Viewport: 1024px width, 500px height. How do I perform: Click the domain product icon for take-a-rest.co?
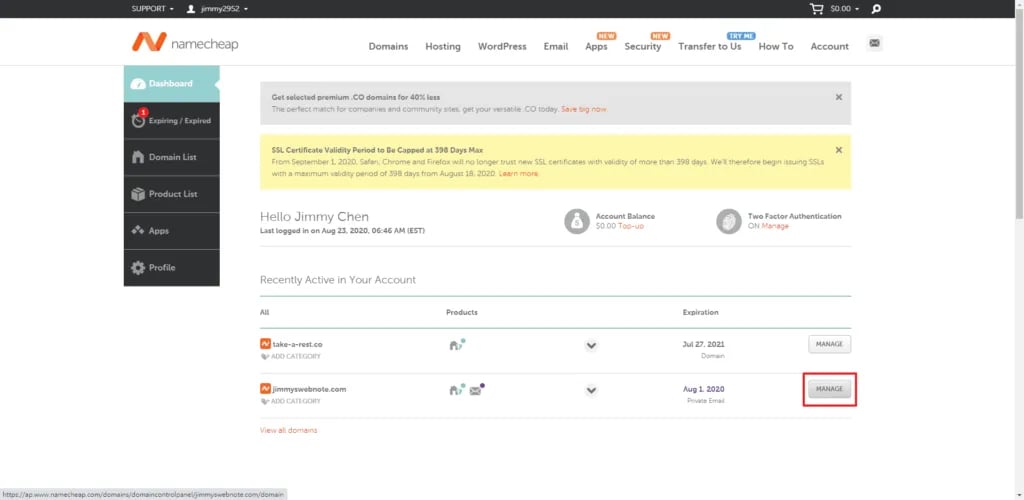(x=457, y=345)
